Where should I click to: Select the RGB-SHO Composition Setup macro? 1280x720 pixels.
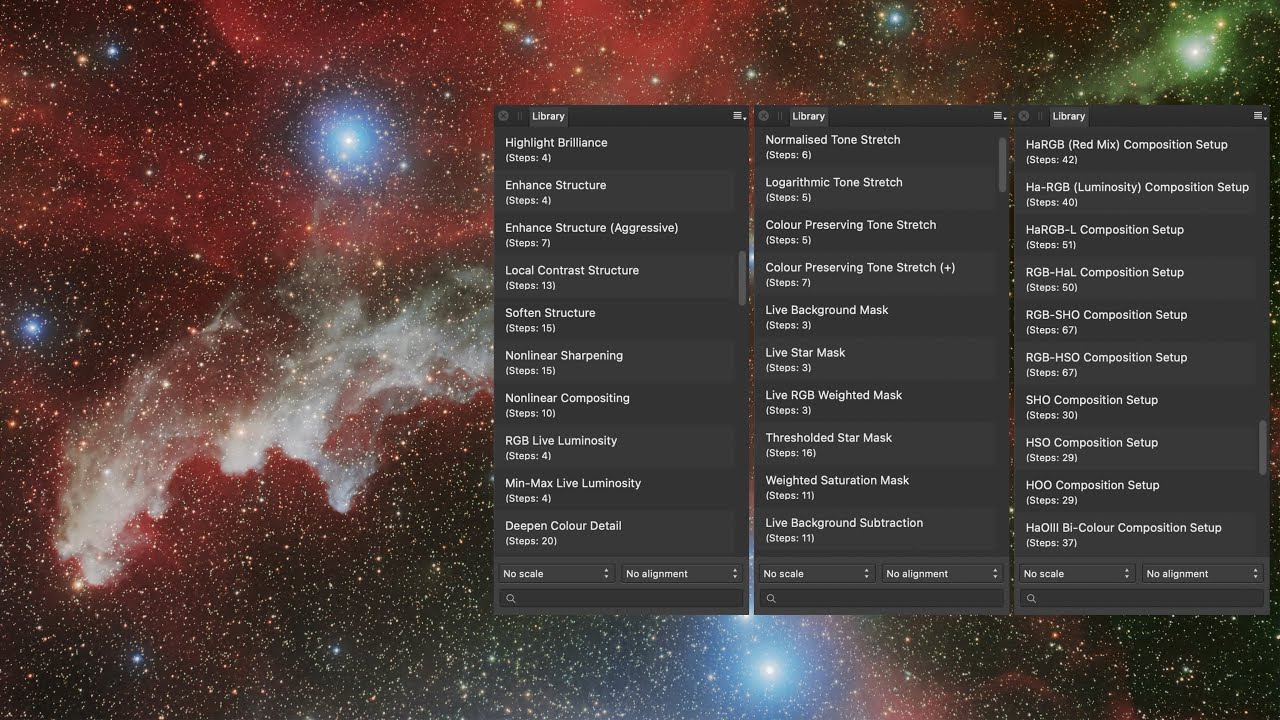tap(1135, 321)
